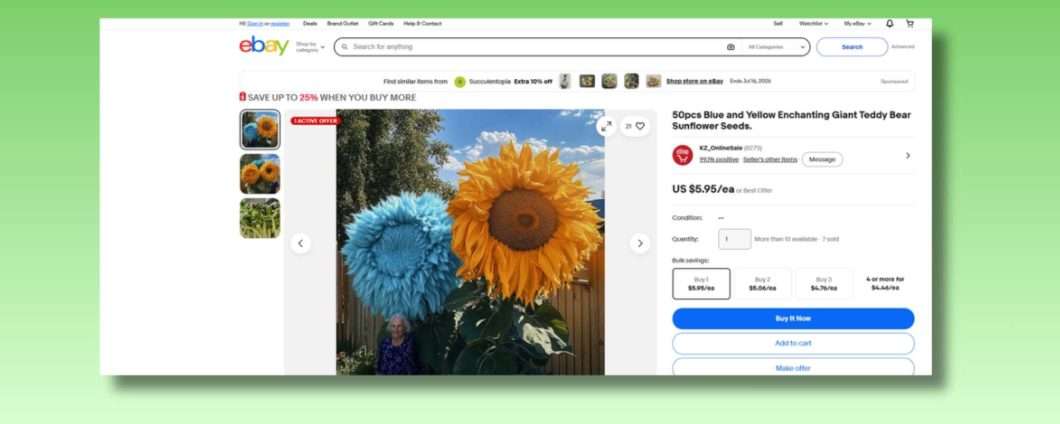Click the US $5.95/ea price text
Image resolution: width=1060 pixels, height=424 pixels.
pyautogui.click(x=703, y=189)
